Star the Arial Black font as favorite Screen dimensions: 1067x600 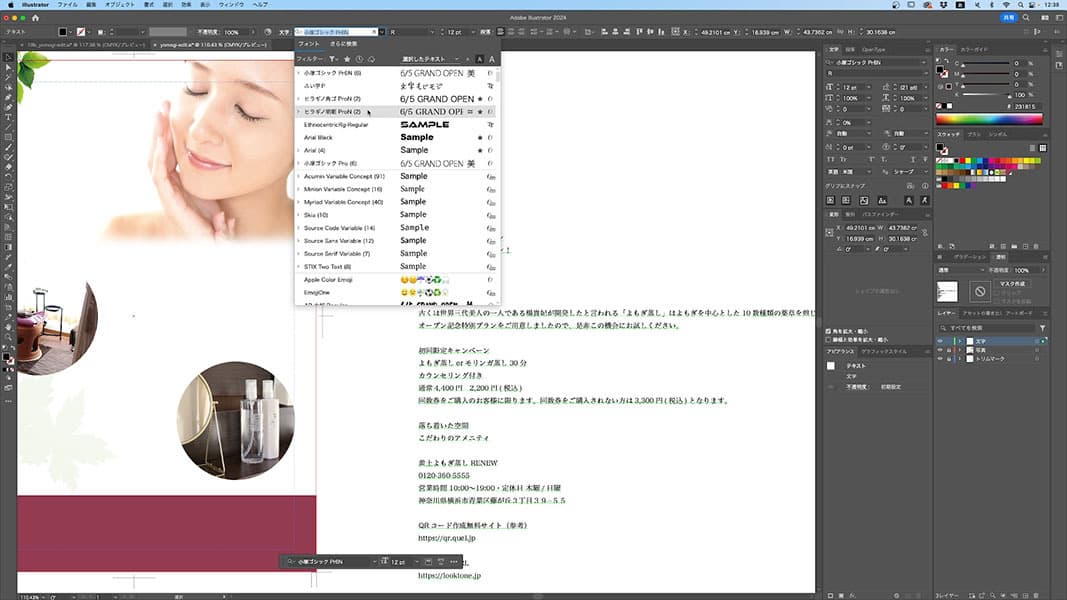tap(480, 137)
